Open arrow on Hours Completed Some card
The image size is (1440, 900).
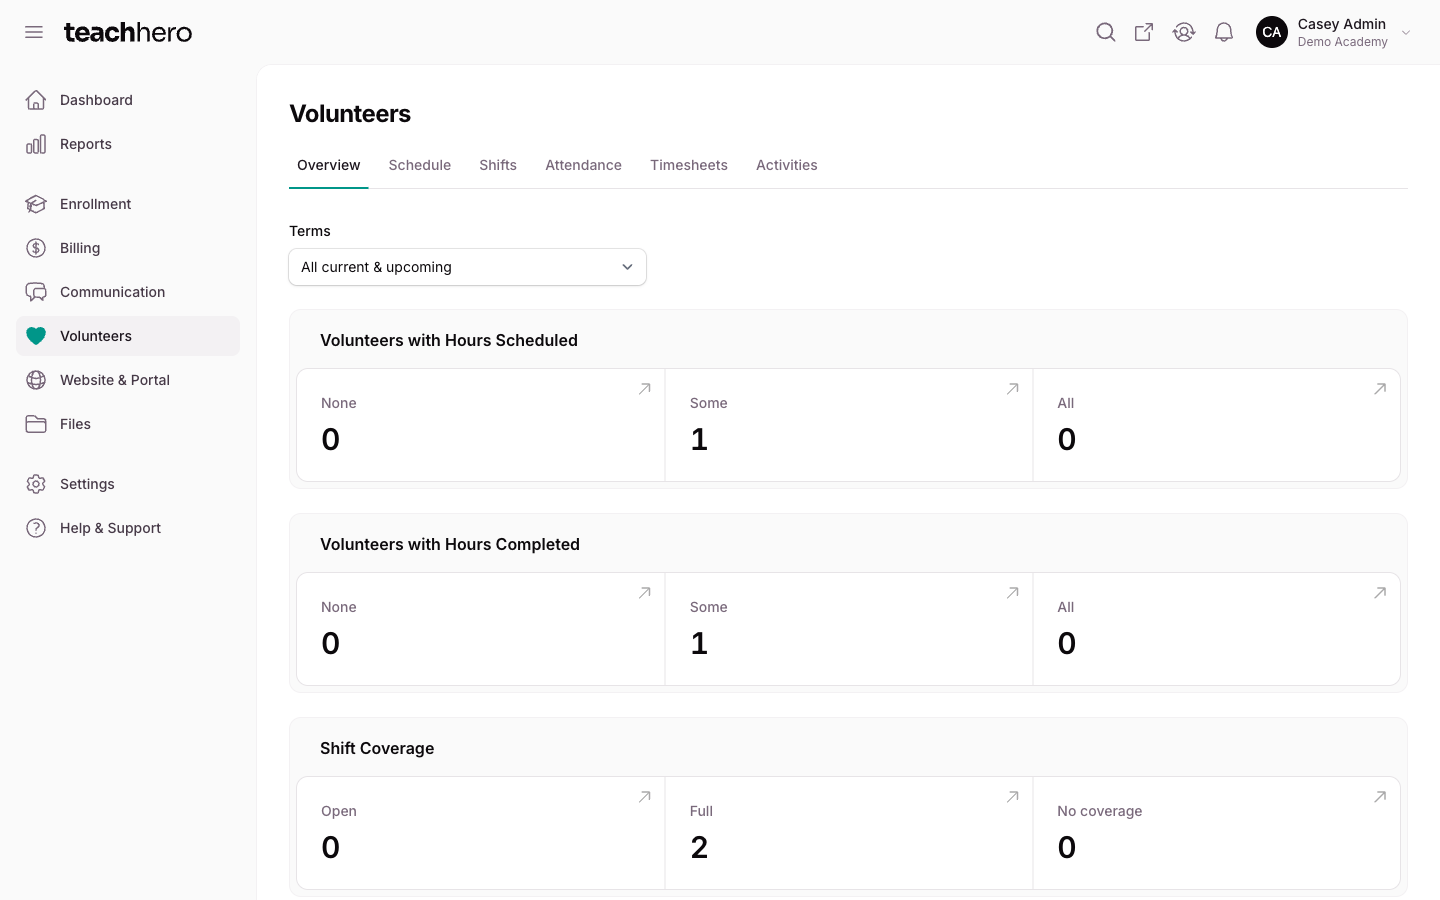tap(1013, 593)
